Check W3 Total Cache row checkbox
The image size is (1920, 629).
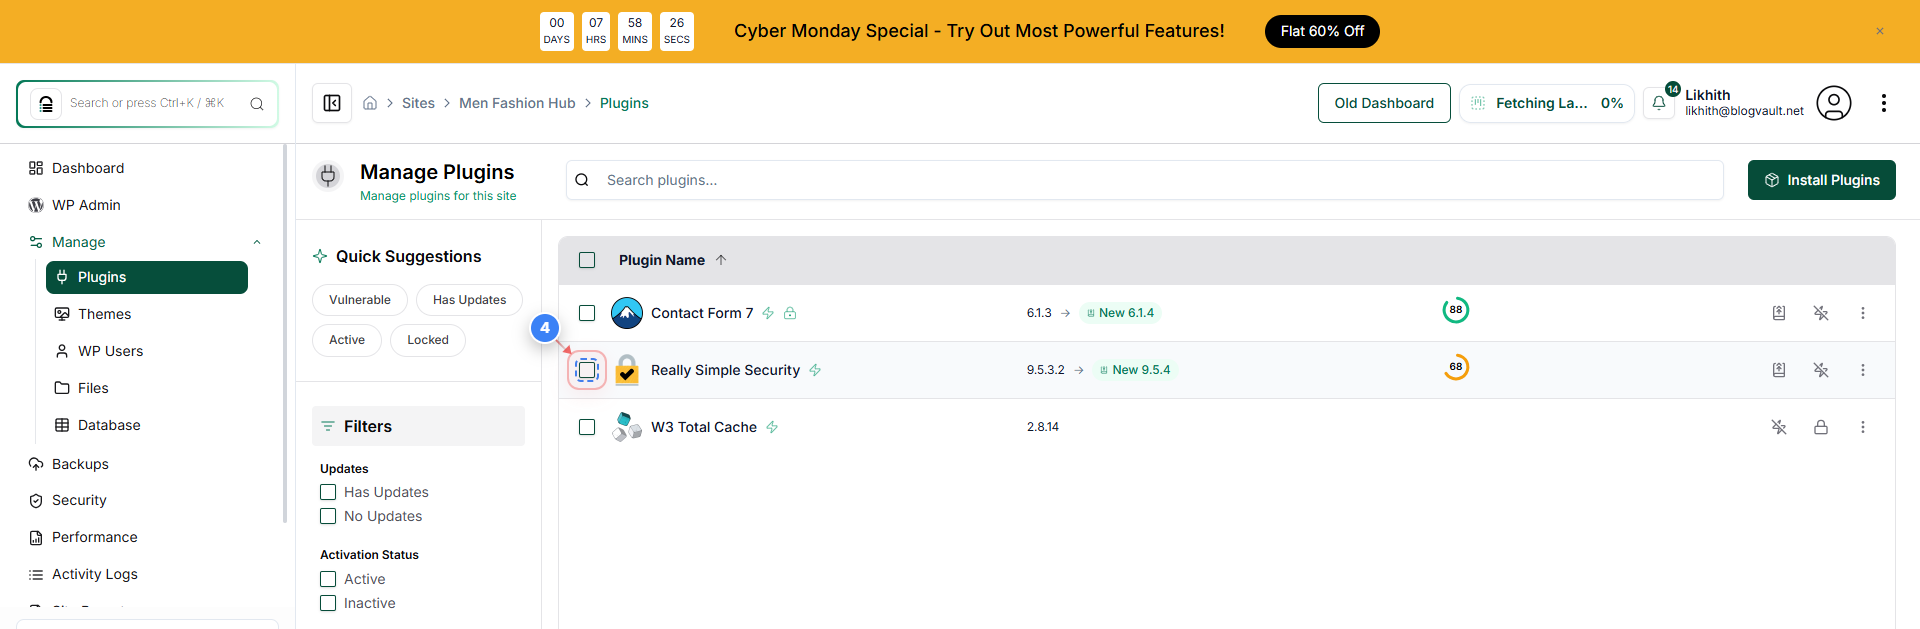click(x=587, y=427)
